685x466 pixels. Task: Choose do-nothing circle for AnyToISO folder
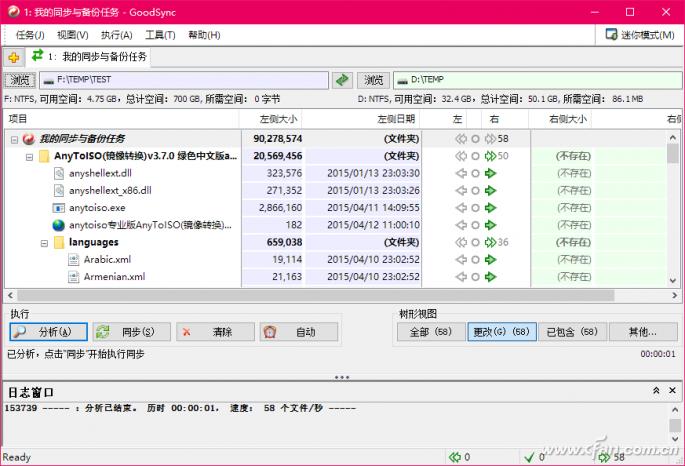[475, 156]
